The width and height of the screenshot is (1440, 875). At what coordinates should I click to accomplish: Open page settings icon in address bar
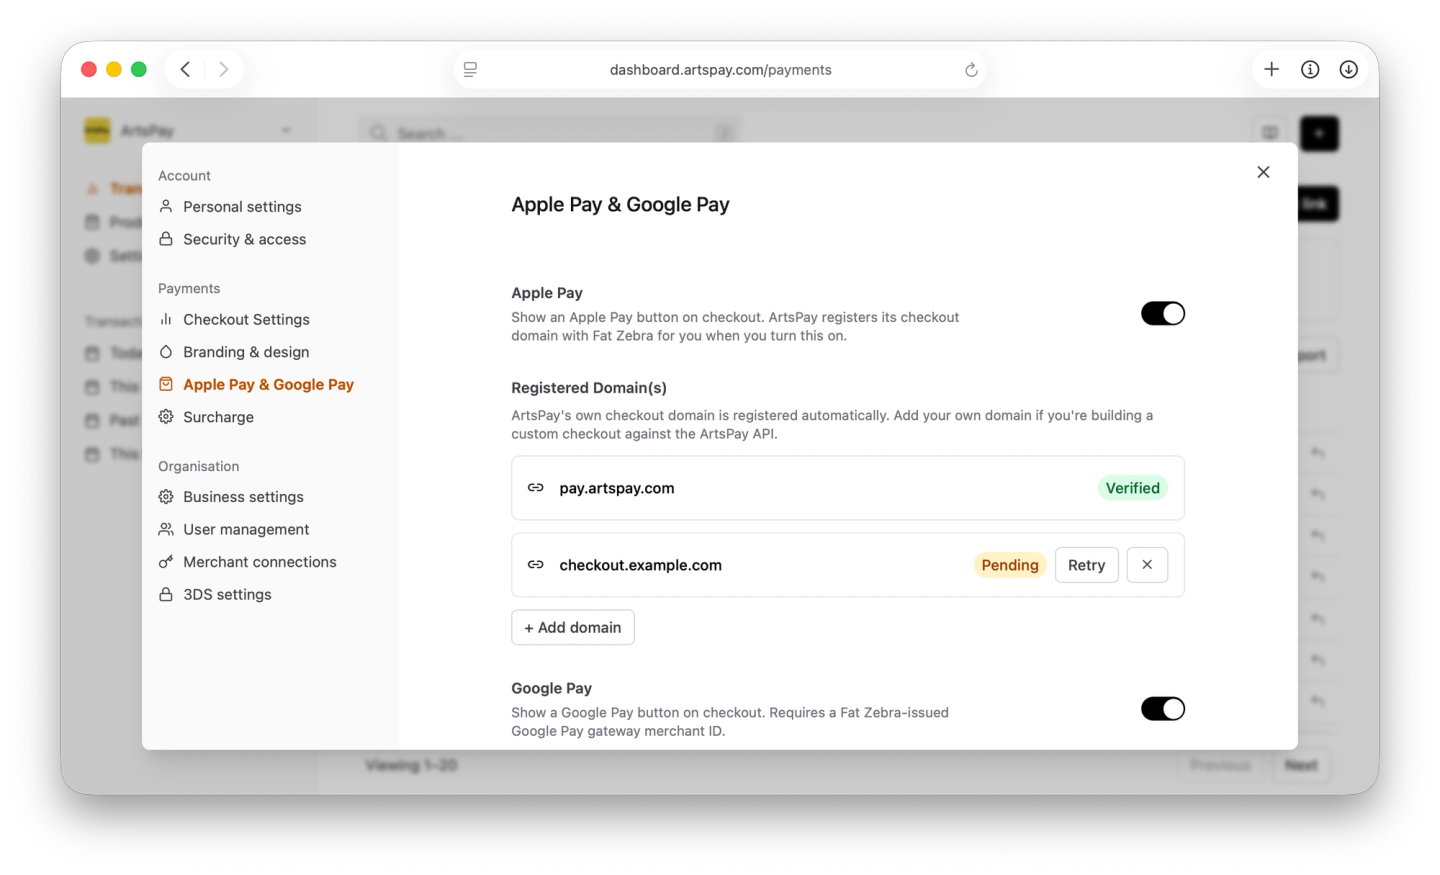(470, 69)
